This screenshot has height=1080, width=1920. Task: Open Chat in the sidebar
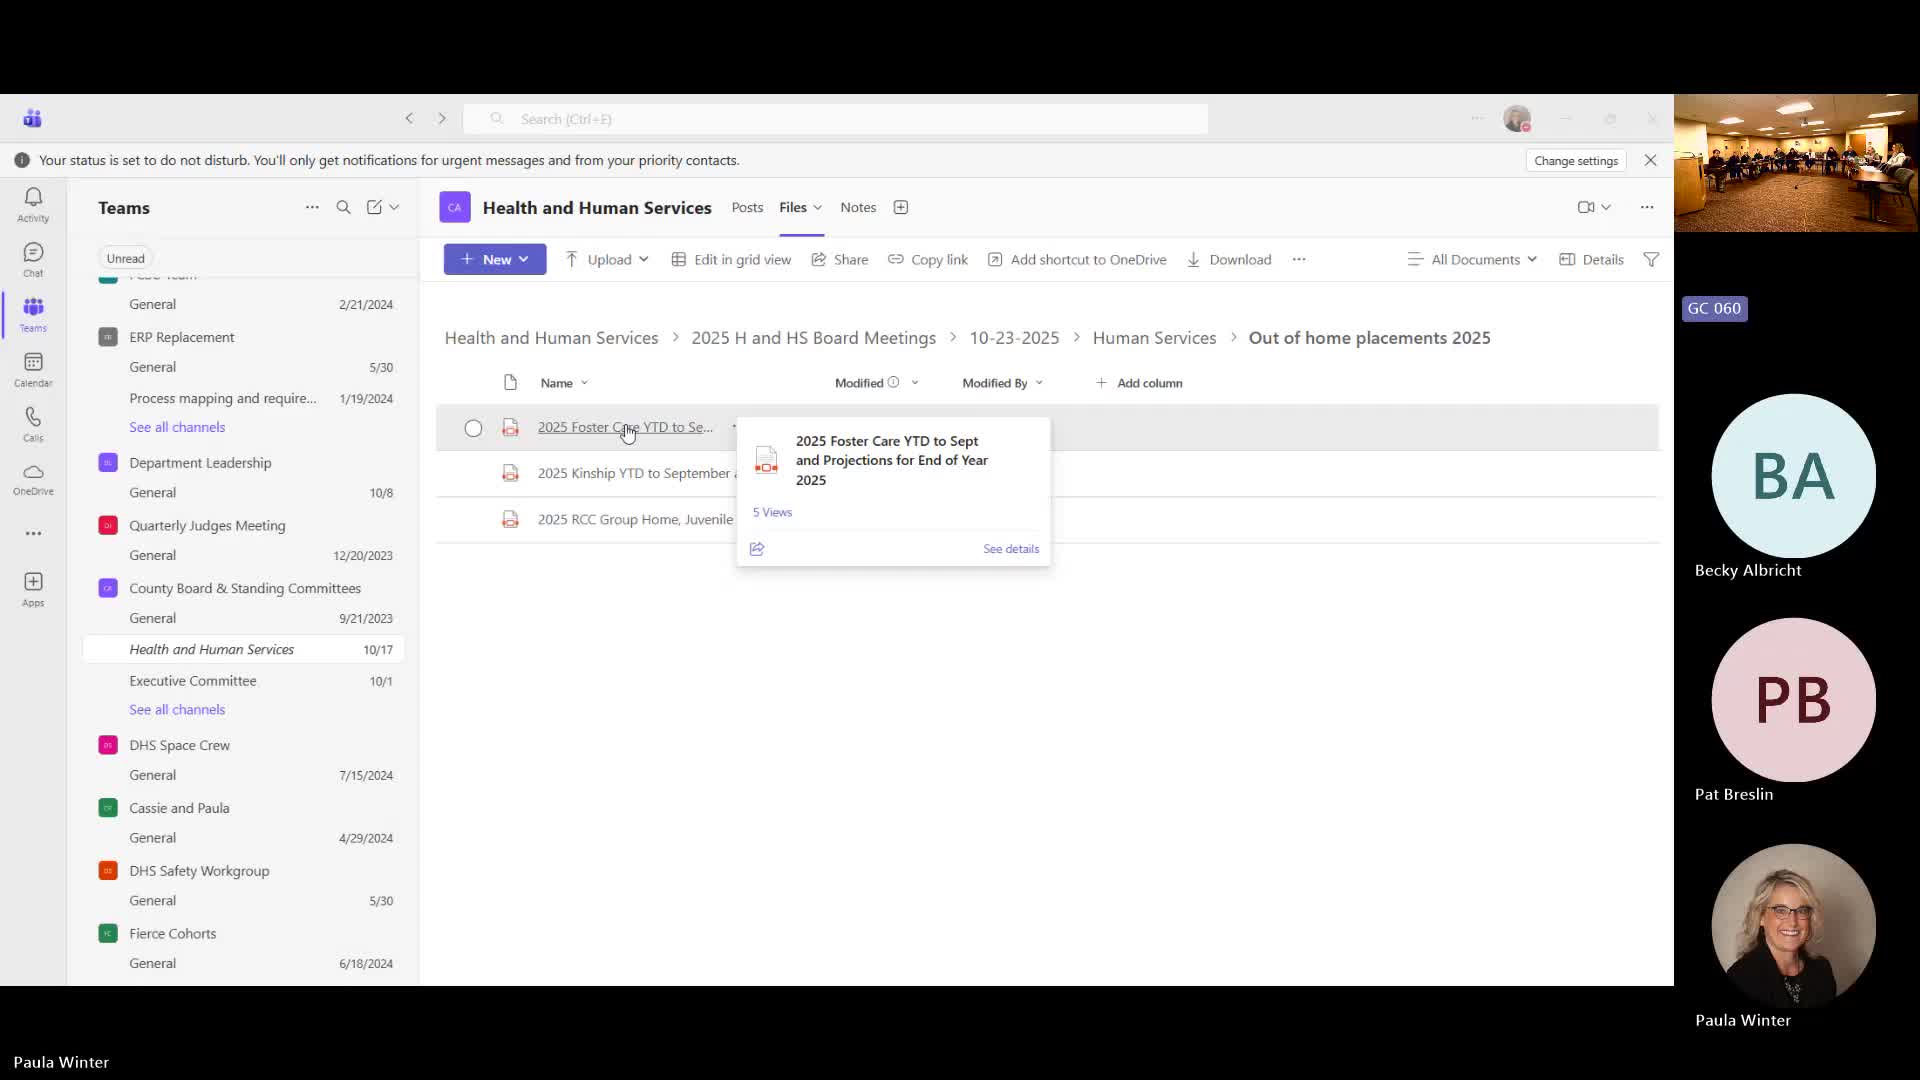[33, 258]
